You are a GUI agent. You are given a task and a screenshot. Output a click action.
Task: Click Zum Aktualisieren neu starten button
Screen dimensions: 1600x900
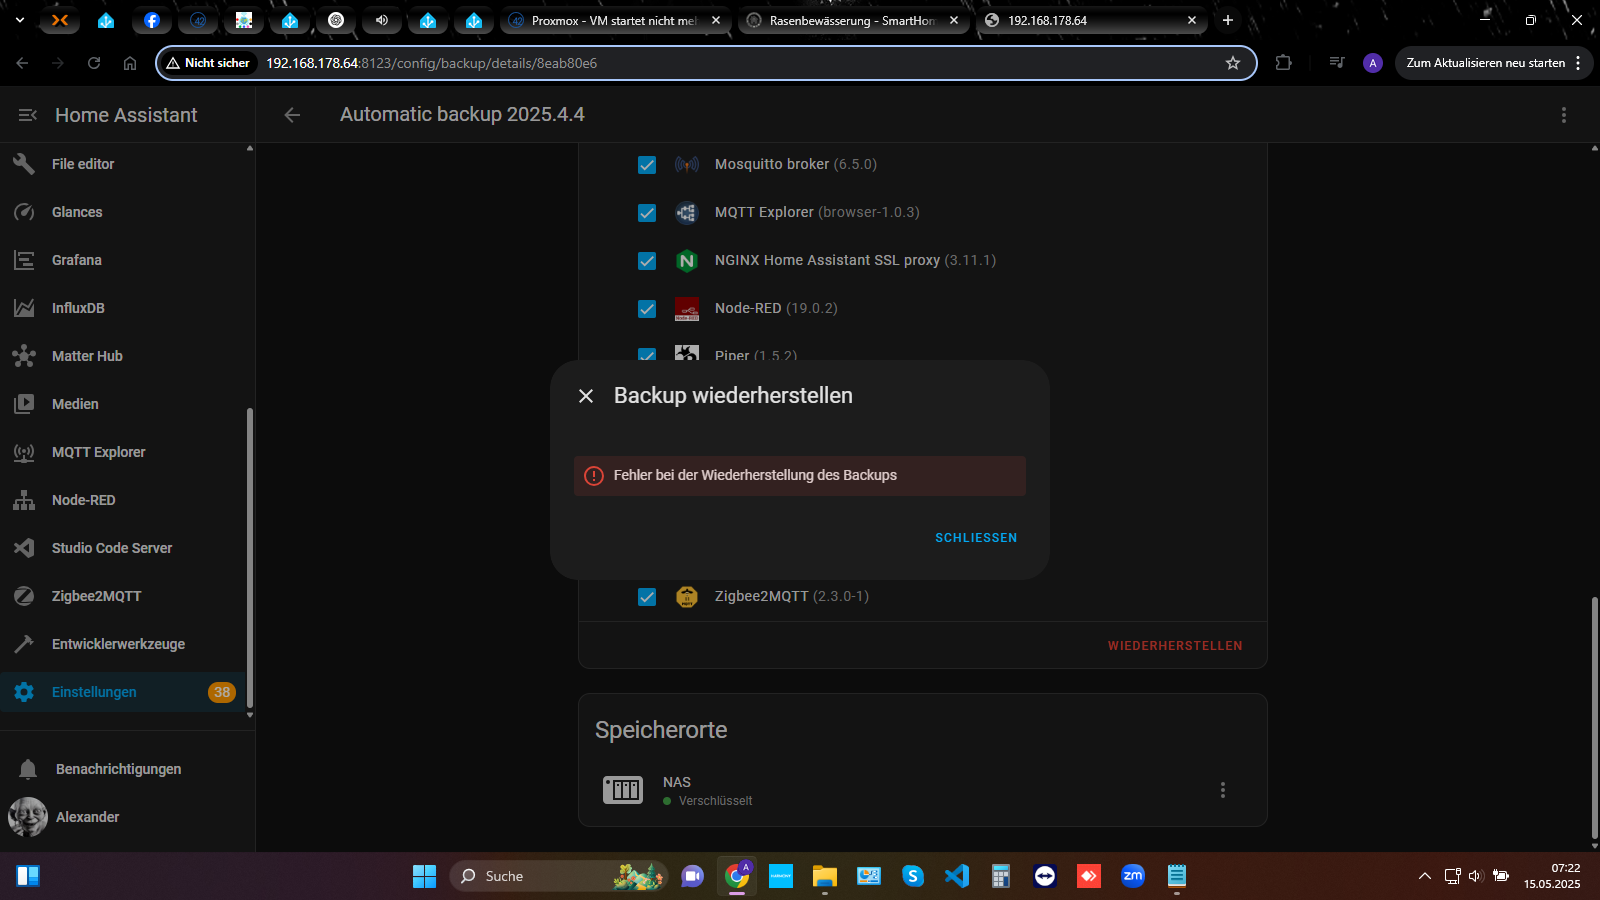coord(1494,63)
